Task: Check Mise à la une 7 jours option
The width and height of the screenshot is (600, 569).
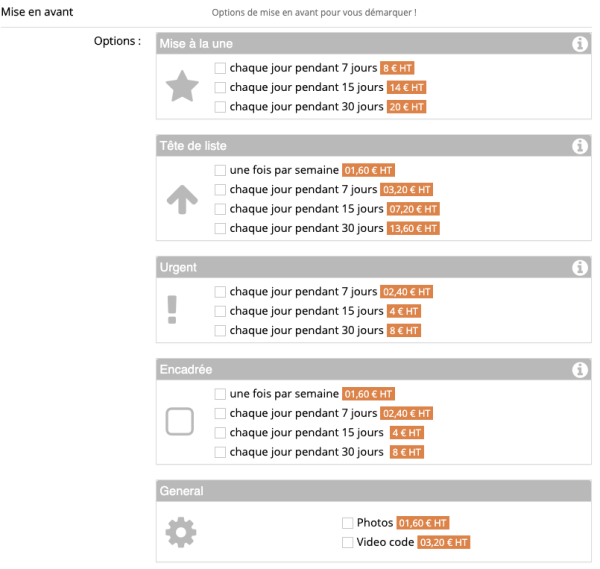Action: click(220, 69)
